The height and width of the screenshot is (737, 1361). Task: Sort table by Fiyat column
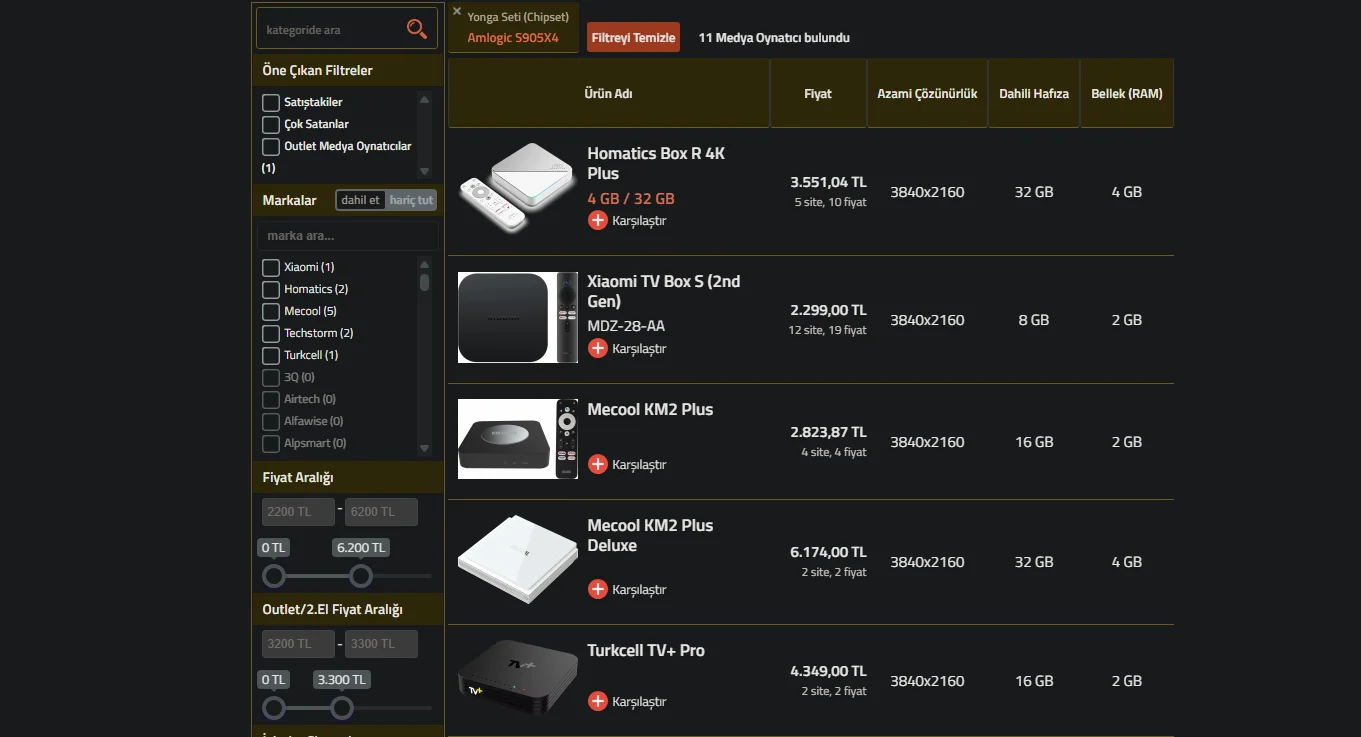pyautogui.click(x=817, y=94)
